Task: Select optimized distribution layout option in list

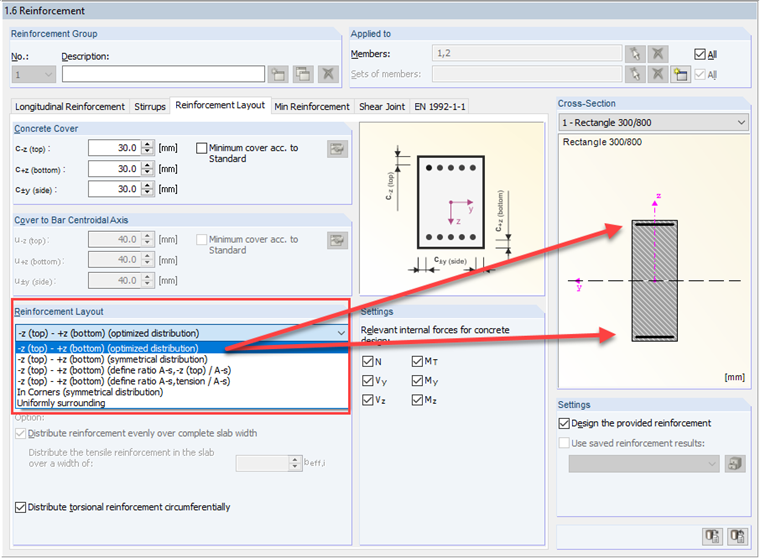Action: tap(182, 348)
